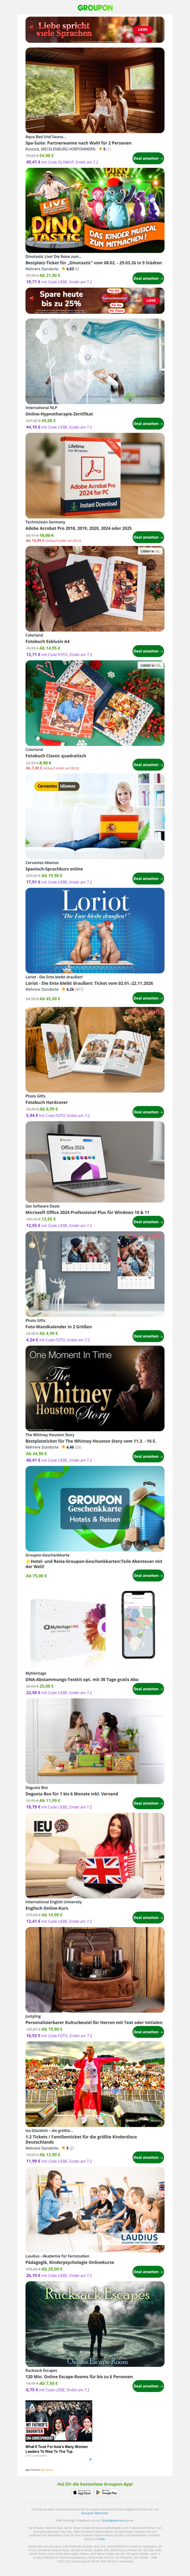Click "Deal ansehen" for MyHeritage DNA test kit
Viewport: 190px width, 2576px height.
coord(147,1689)
